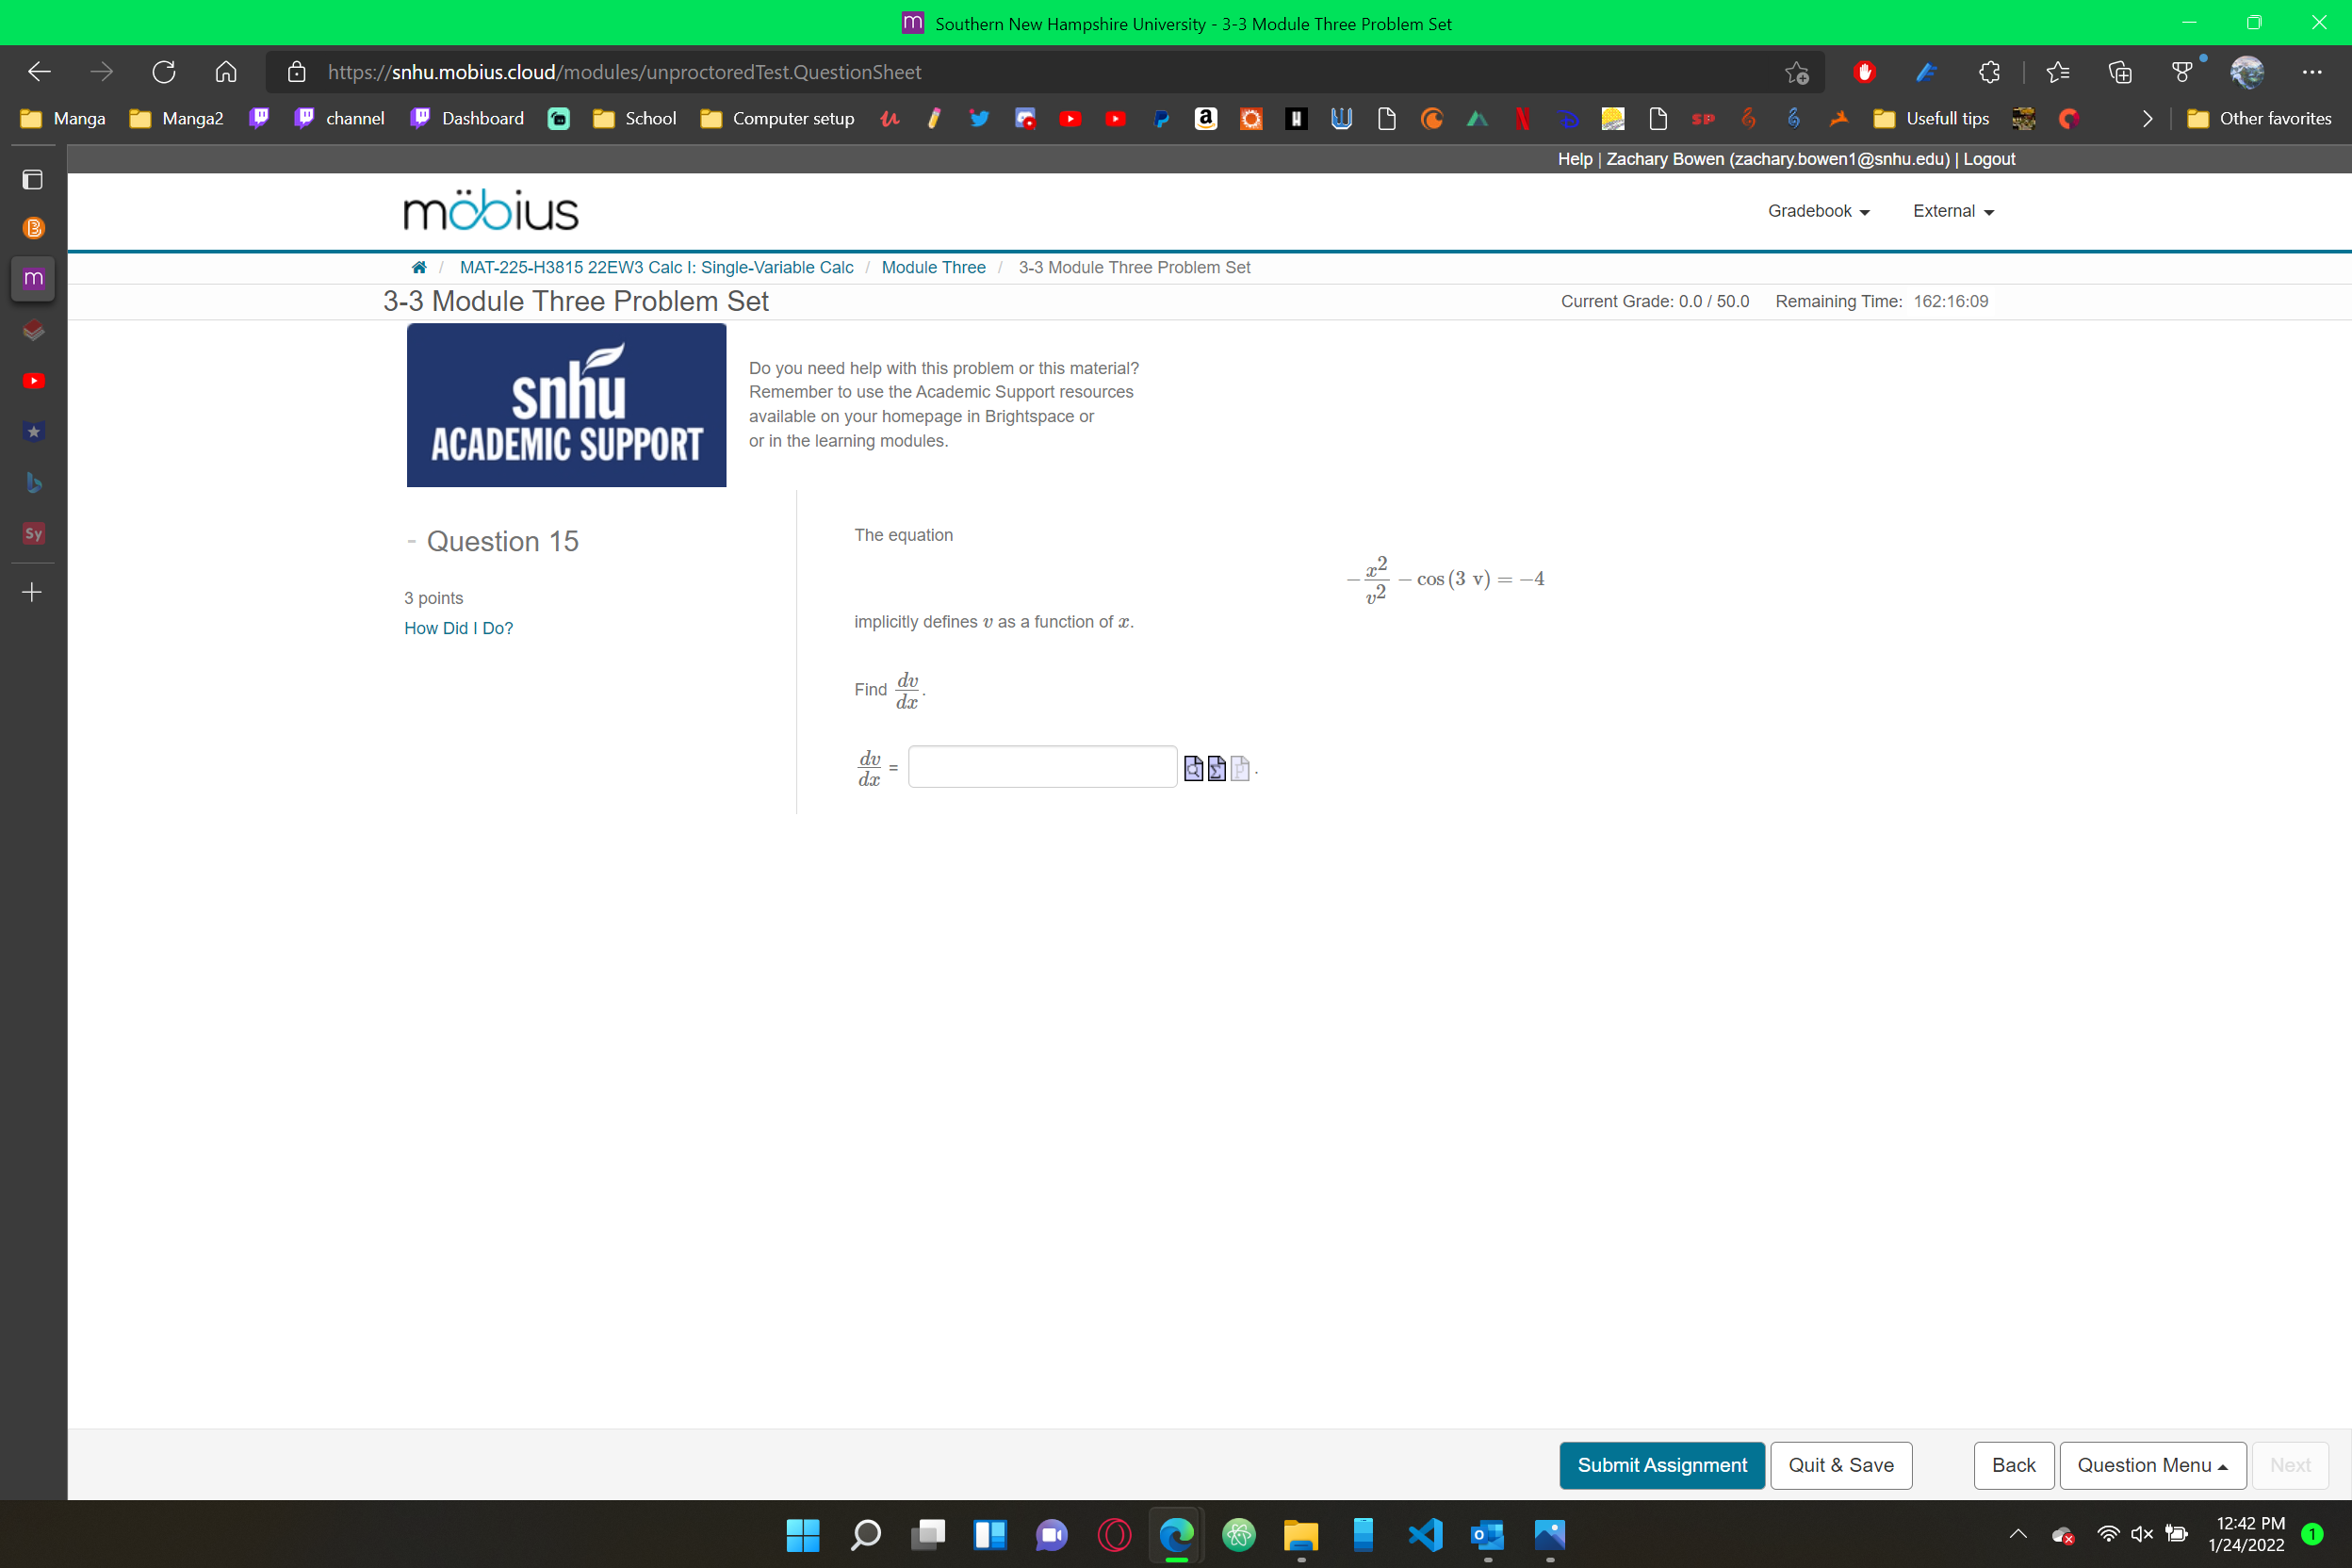Click the dv/dx answer input field
The image size is (2352, 1568).
pos(1042,767)
